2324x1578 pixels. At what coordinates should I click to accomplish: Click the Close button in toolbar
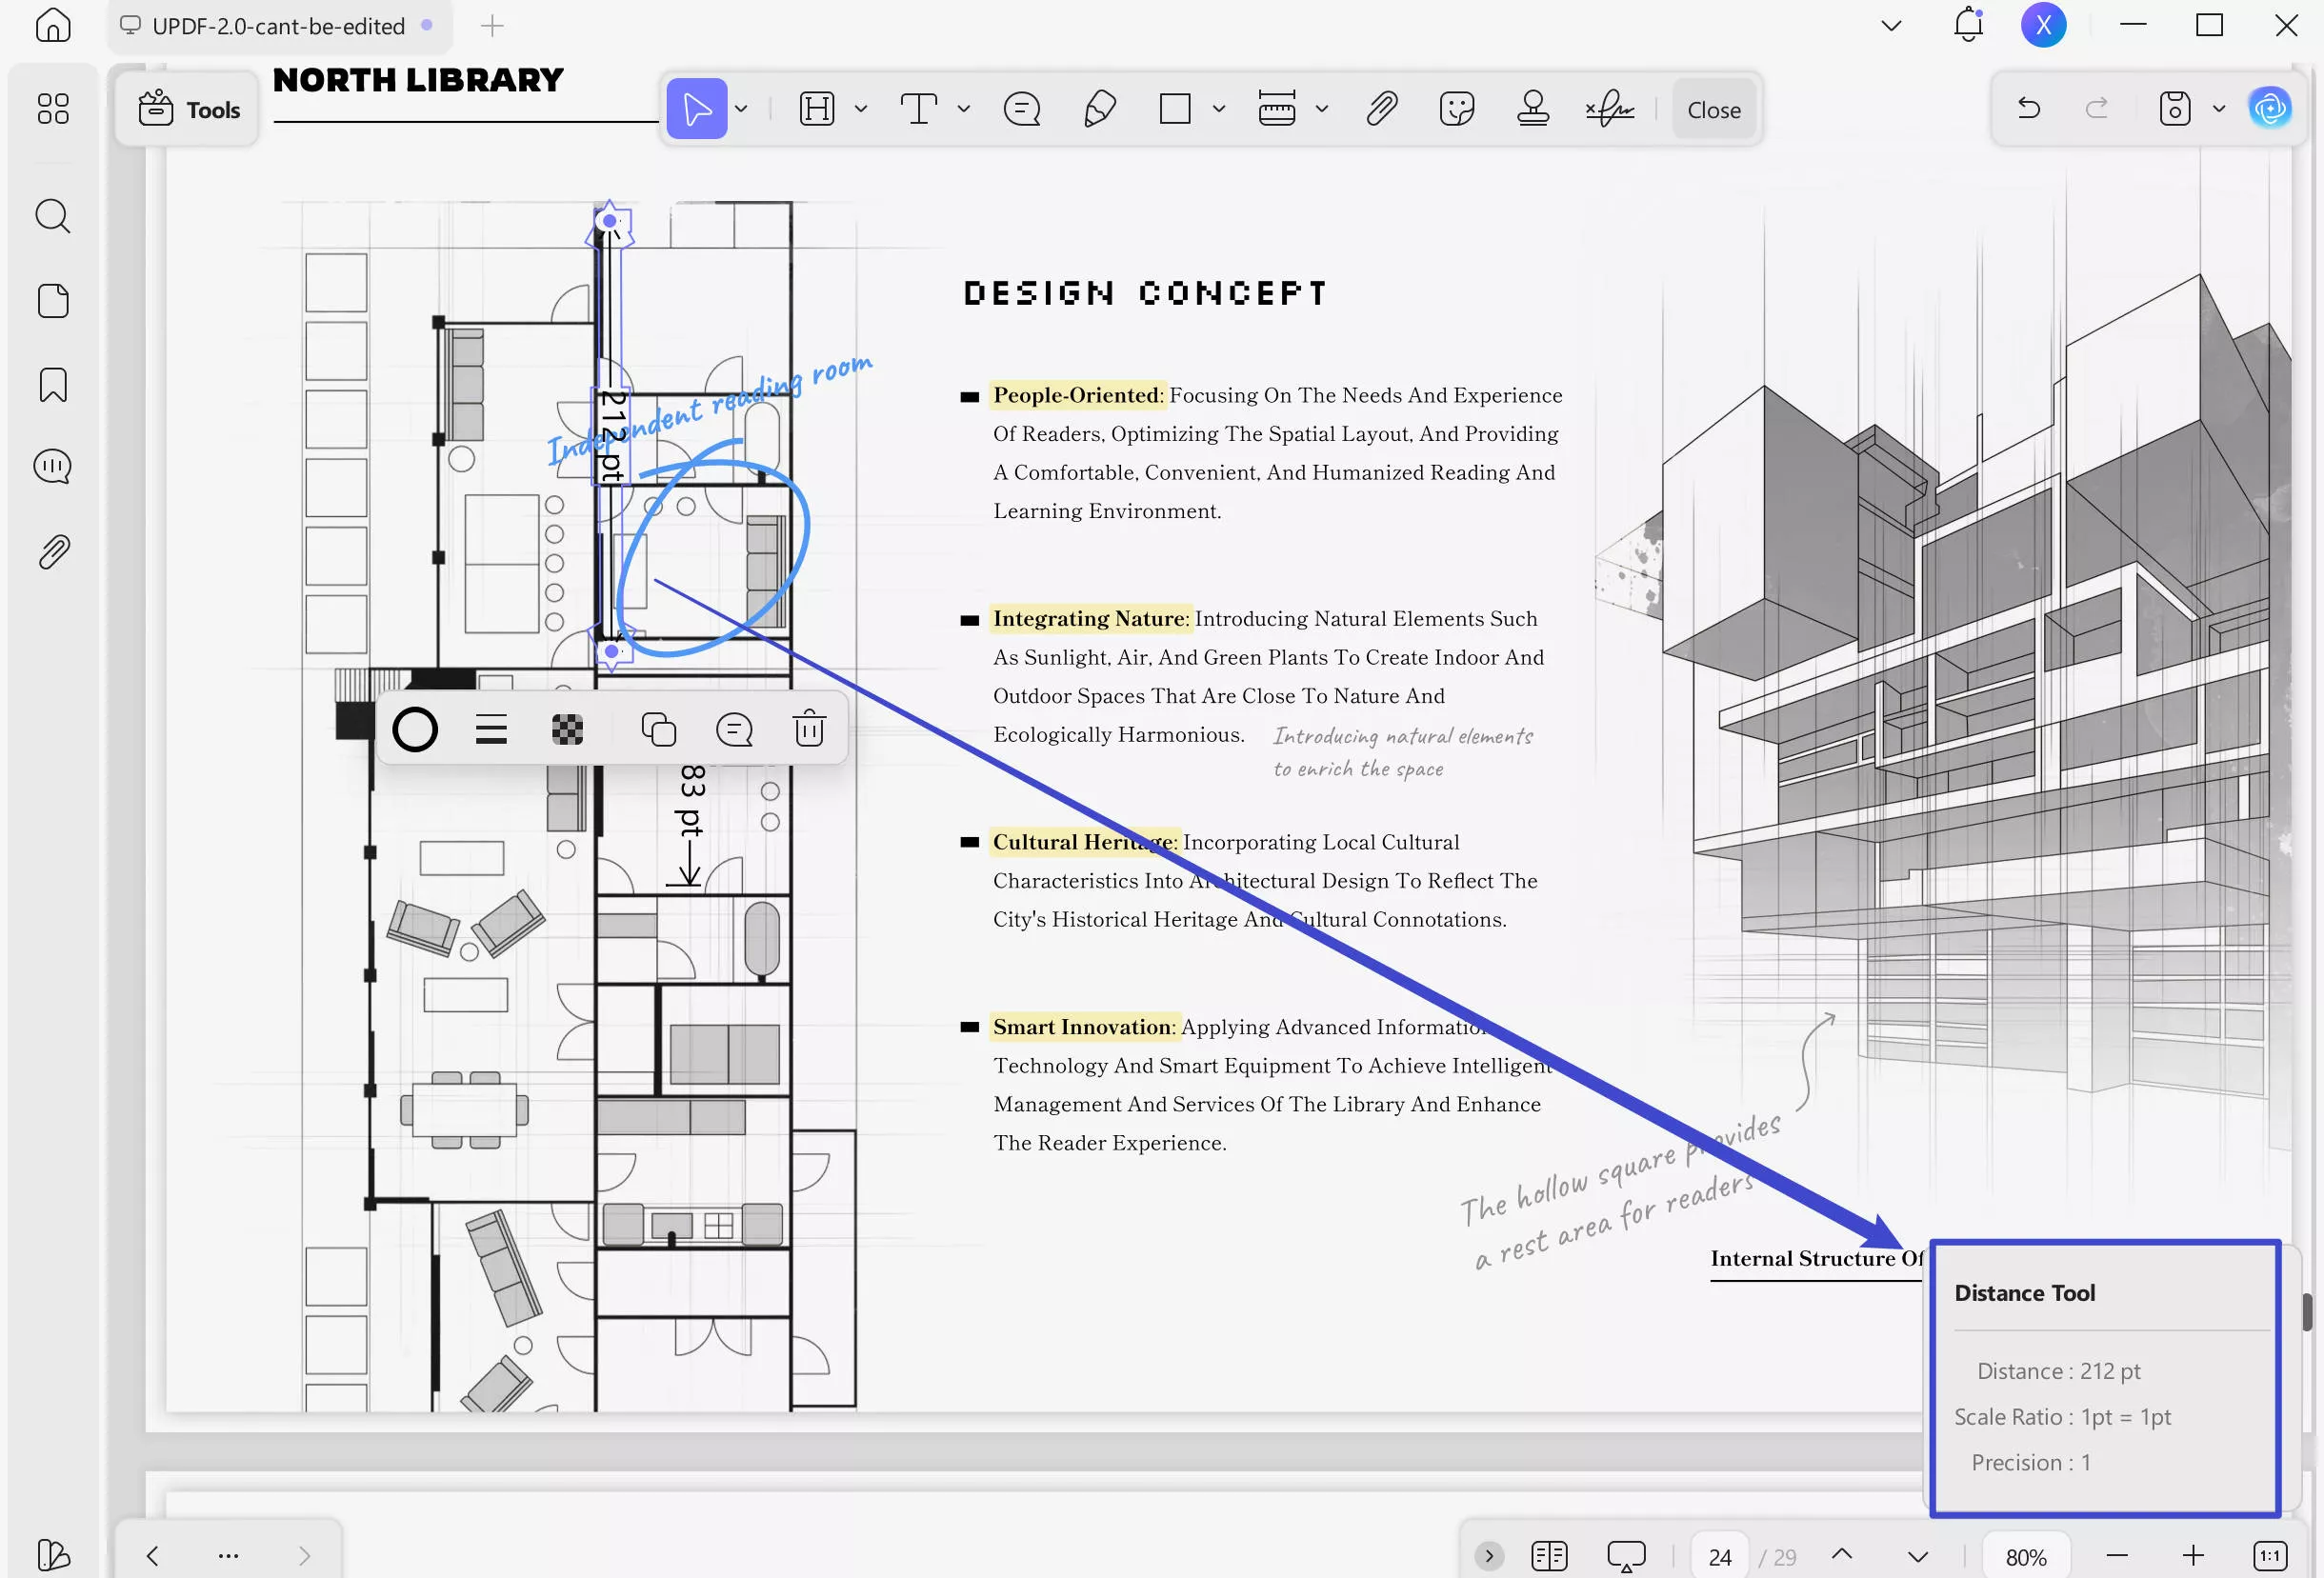[1713, 109]
